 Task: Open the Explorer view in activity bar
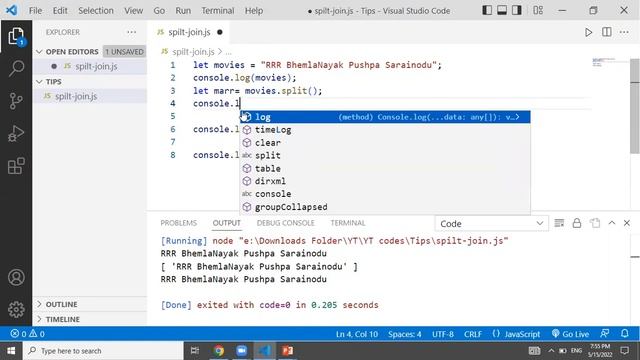16,36
